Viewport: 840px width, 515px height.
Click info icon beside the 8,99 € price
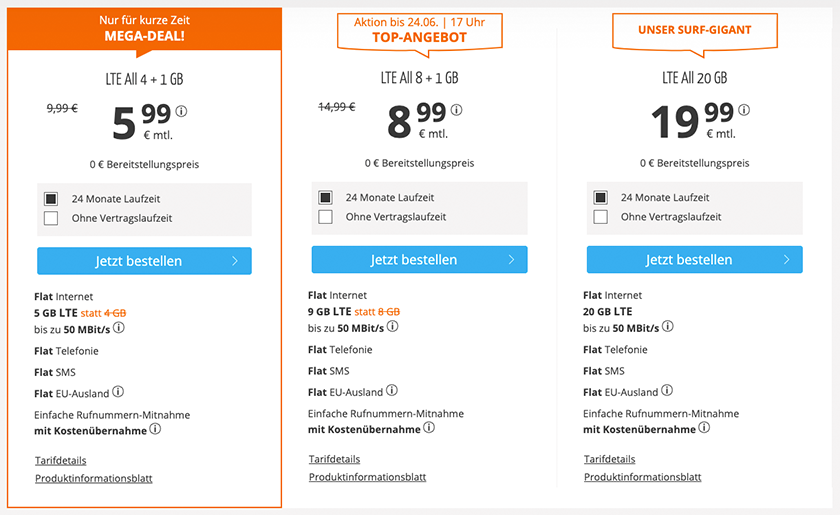(x=456, y=111)
